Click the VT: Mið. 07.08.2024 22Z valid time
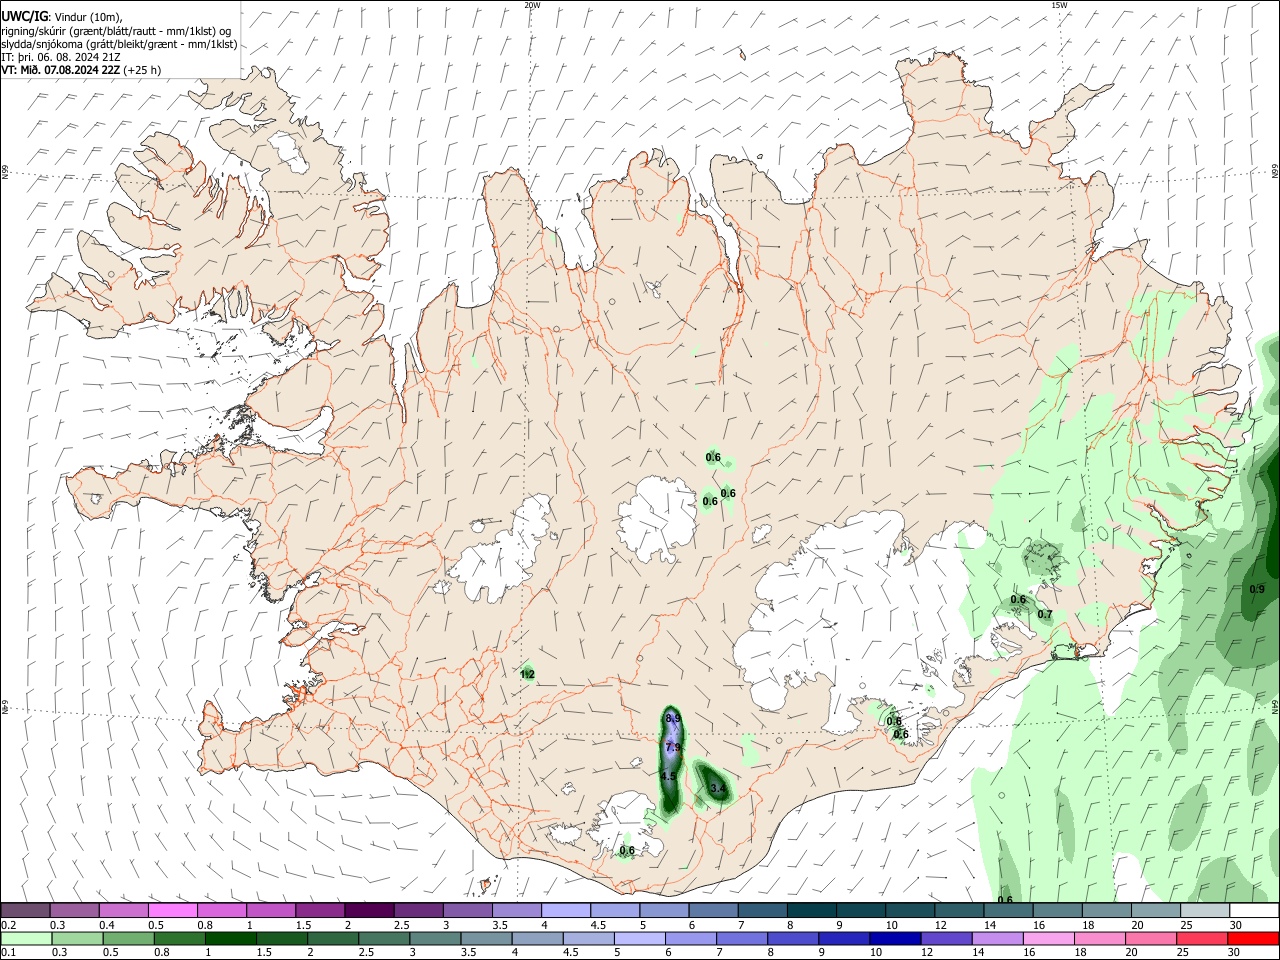The image size is (1280, 960). (61, 70)
